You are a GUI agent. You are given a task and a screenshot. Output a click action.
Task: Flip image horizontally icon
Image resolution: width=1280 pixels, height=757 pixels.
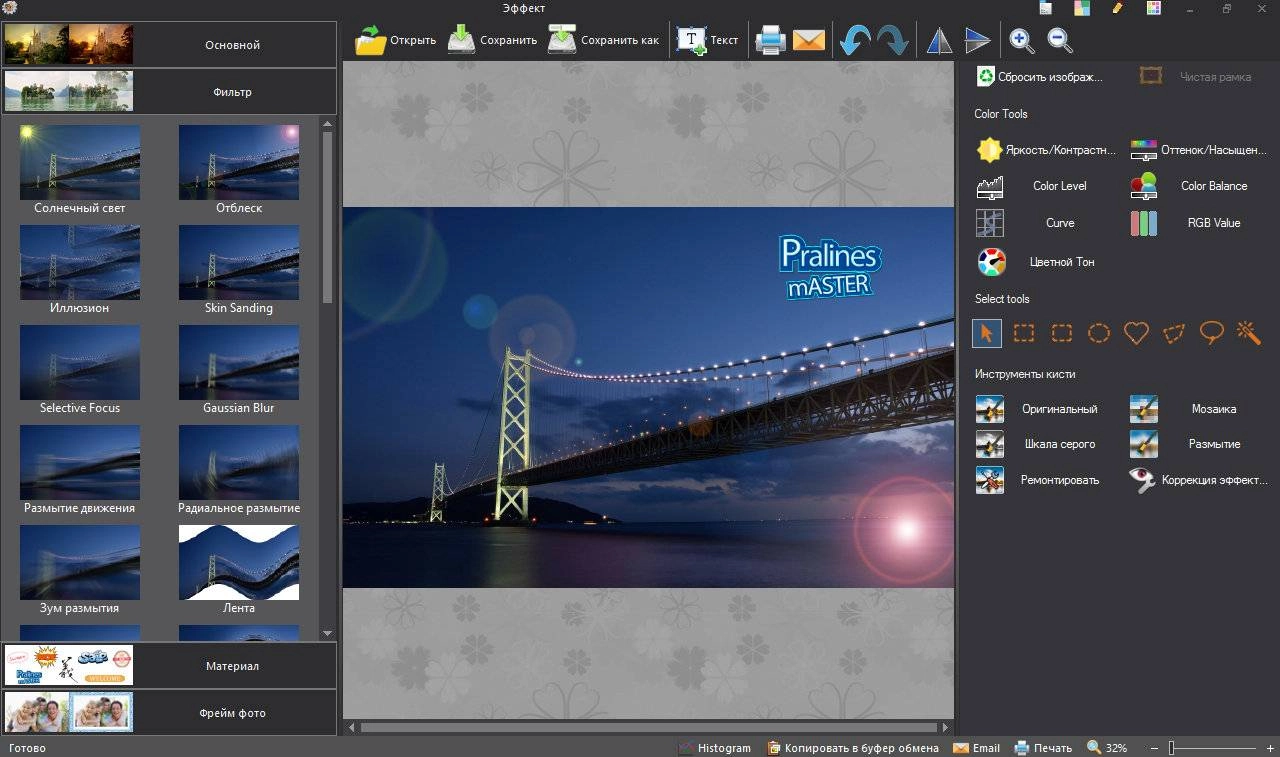939,40
